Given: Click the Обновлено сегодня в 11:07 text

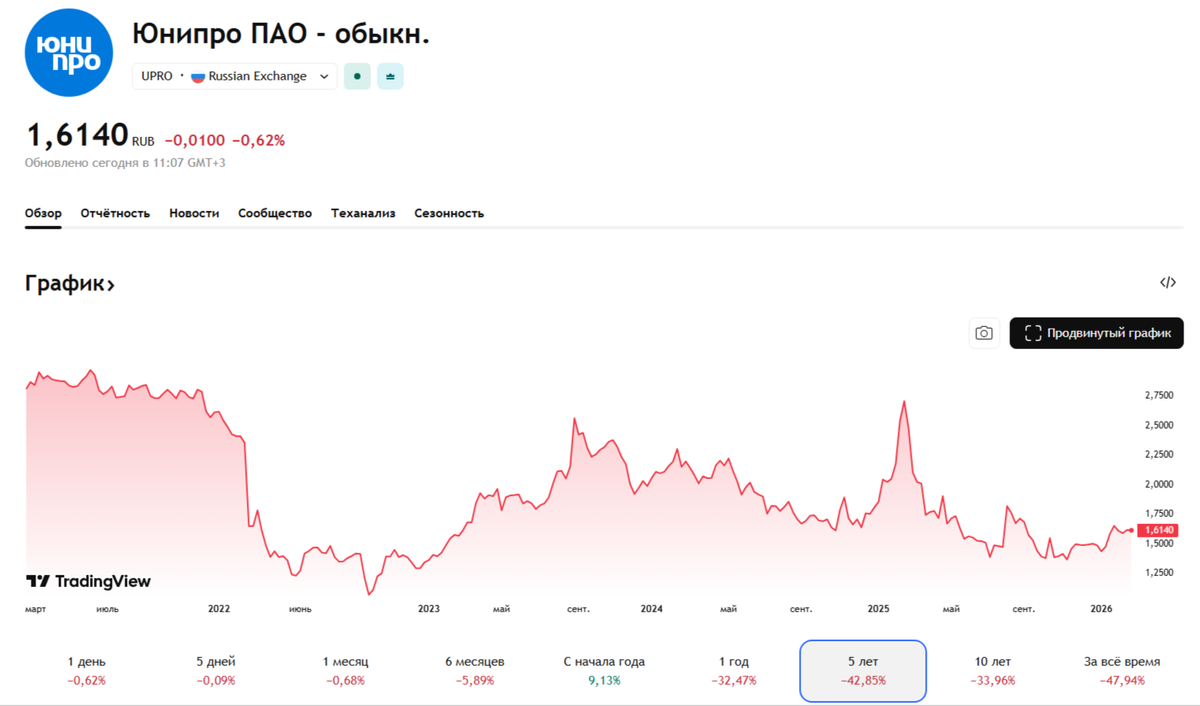Looking at the screenshot, I should pos(125,162).
